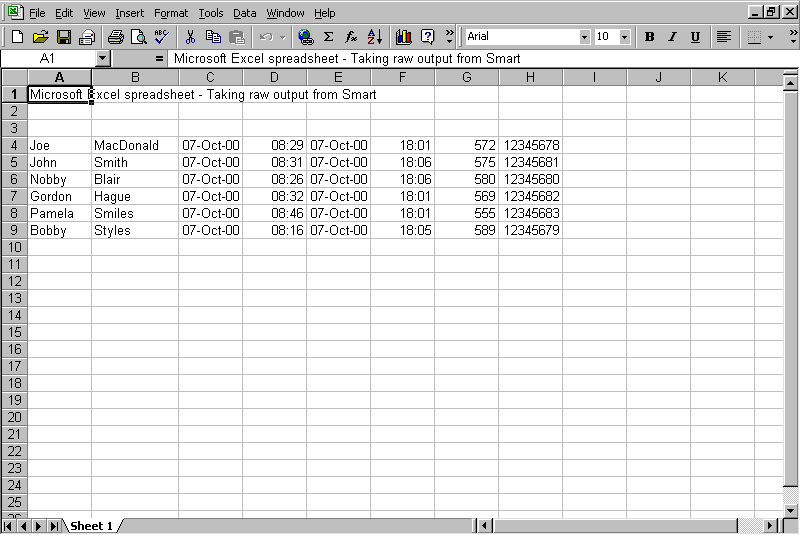Copy selection with the Copy icon
800x535 pixels.
pos(213,37)
